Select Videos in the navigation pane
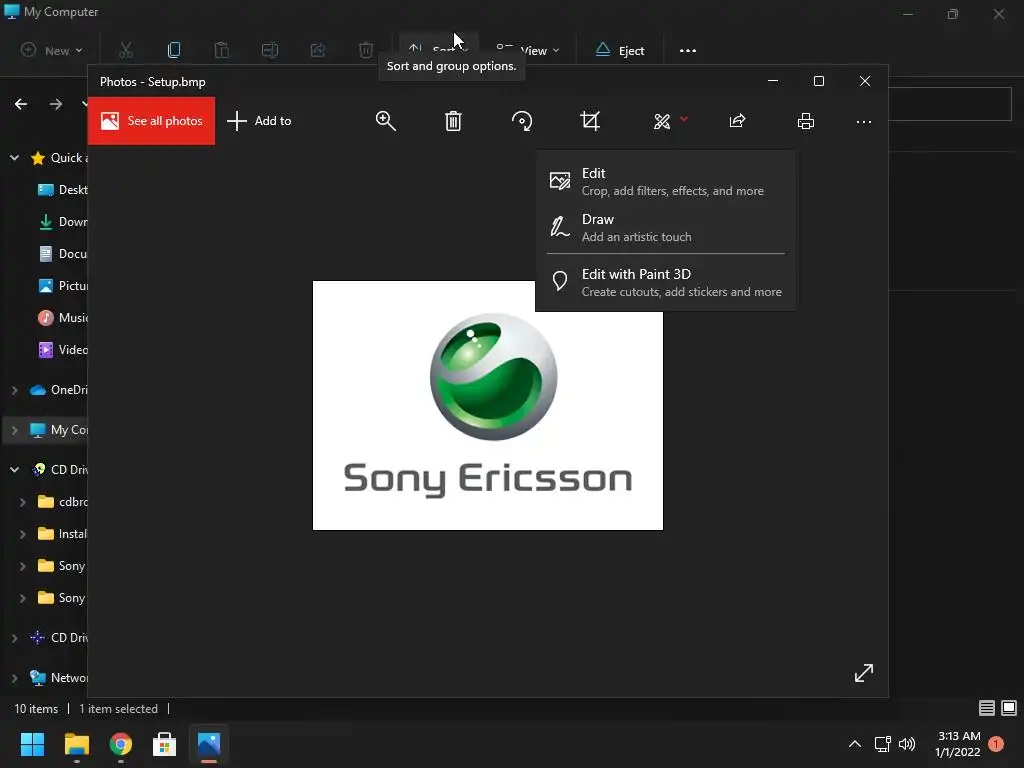Screen dimensions: 1024x768 (63, 349)
